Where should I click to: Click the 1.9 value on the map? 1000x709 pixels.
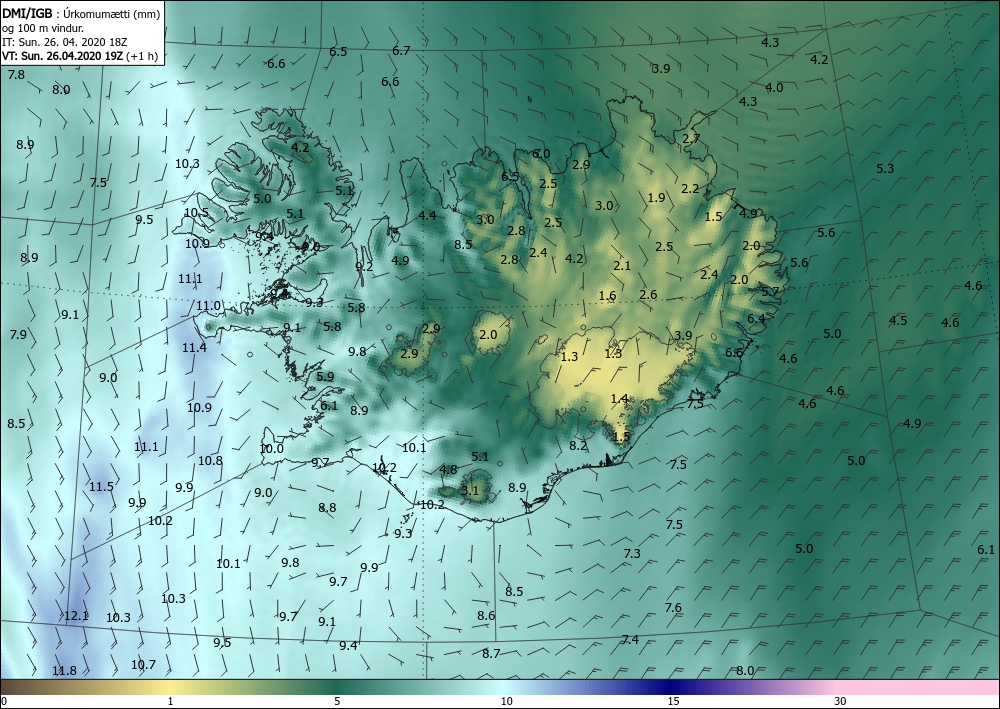tap(656, 198)
